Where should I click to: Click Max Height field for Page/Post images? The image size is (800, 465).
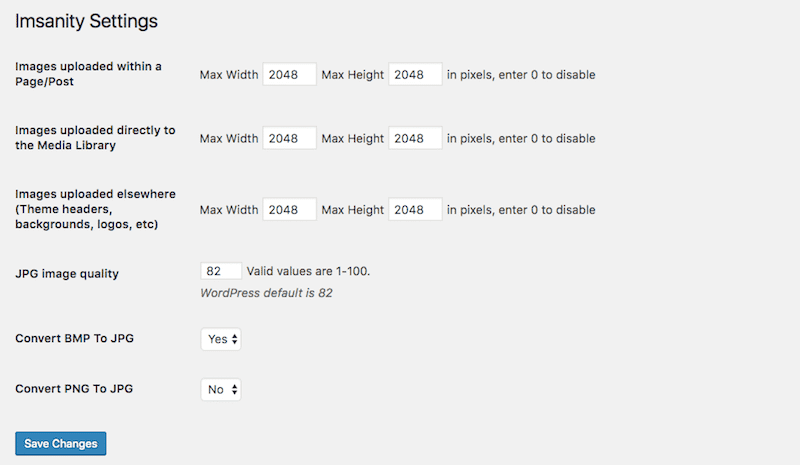coord(415,74)
